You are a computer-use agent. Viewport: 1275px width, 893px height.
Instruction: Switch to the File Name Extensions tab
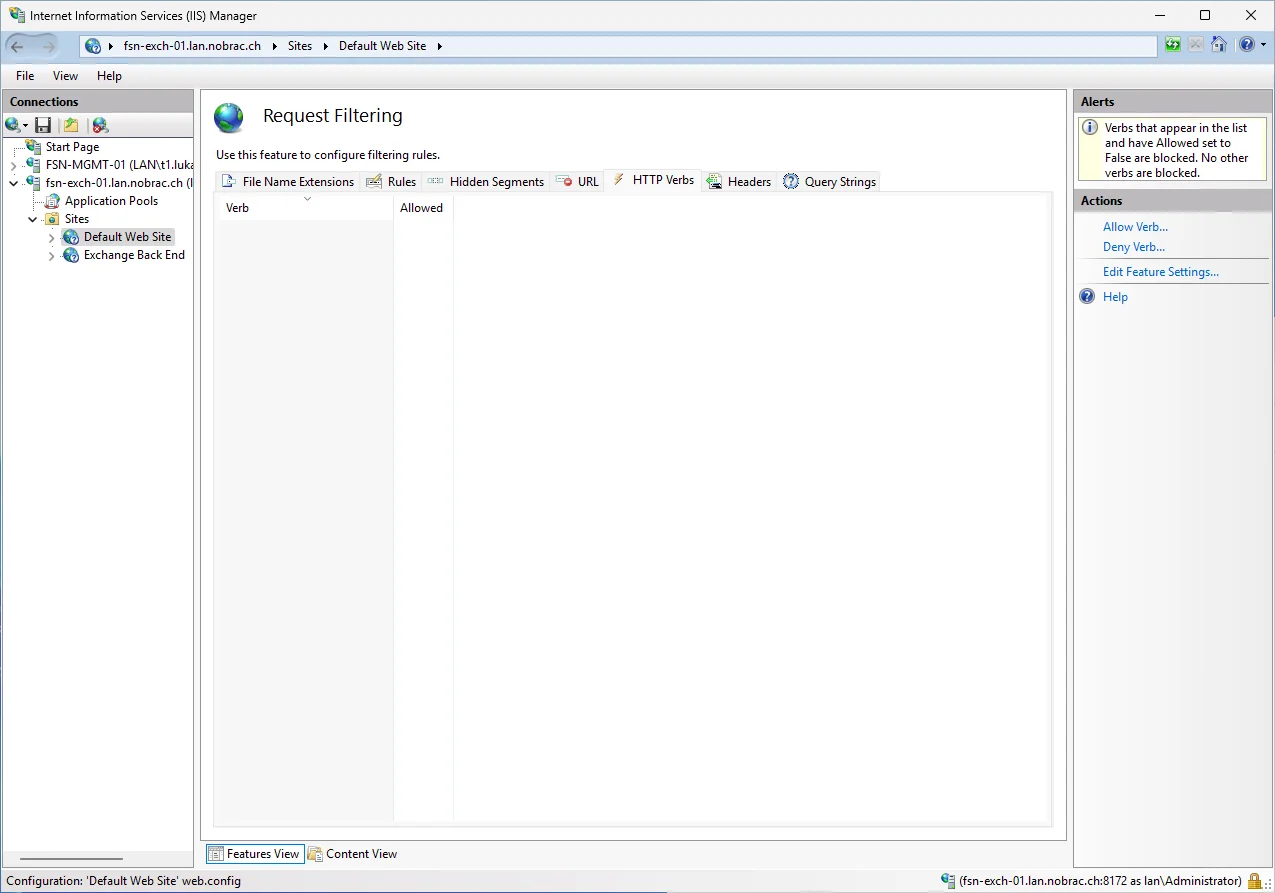(x=288, y=181)
